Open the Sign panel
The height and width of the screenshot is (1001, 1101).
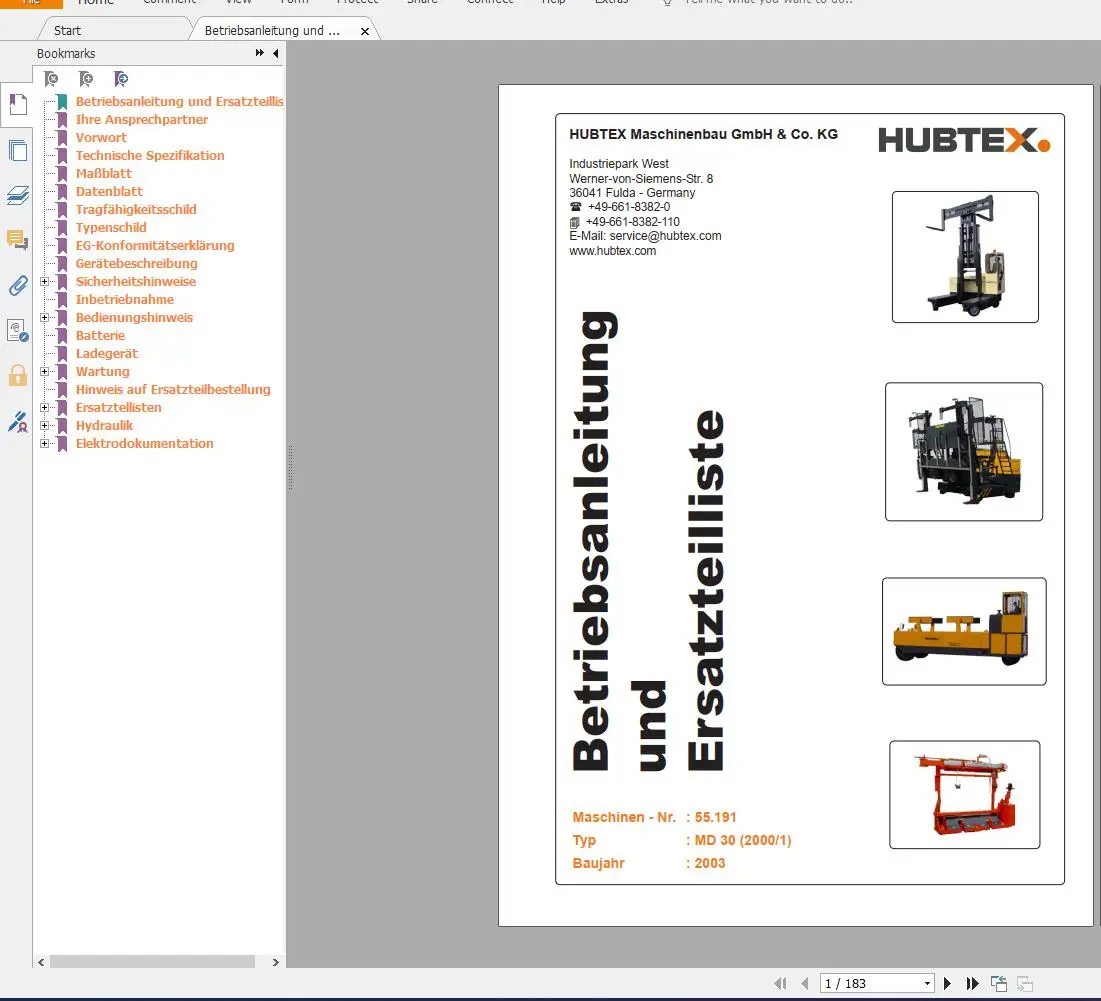pos(17,423)
